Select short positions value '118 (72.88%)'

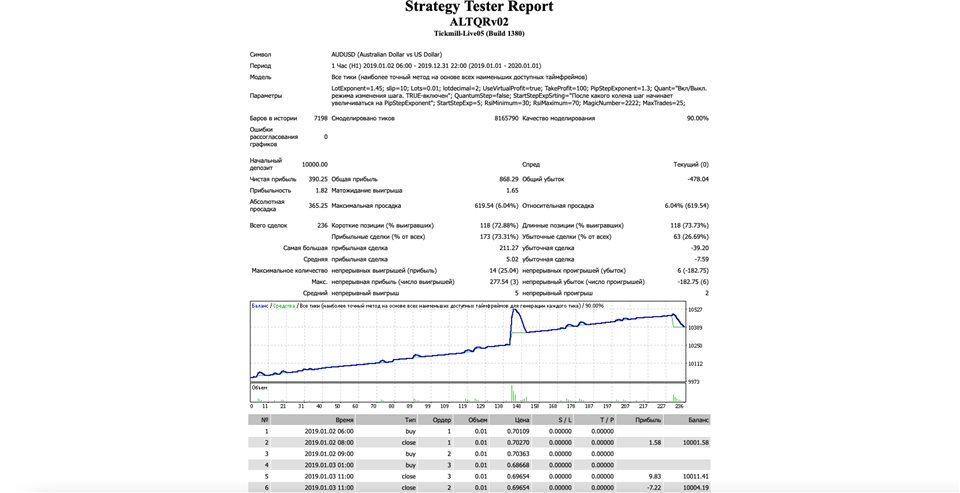click(498, 225)
